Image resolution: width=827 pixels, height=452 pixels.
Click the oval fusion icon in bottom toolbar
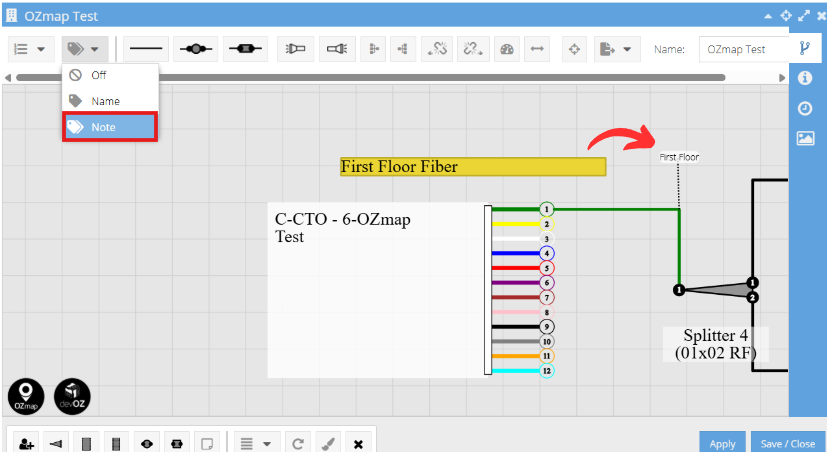[147, 444]
